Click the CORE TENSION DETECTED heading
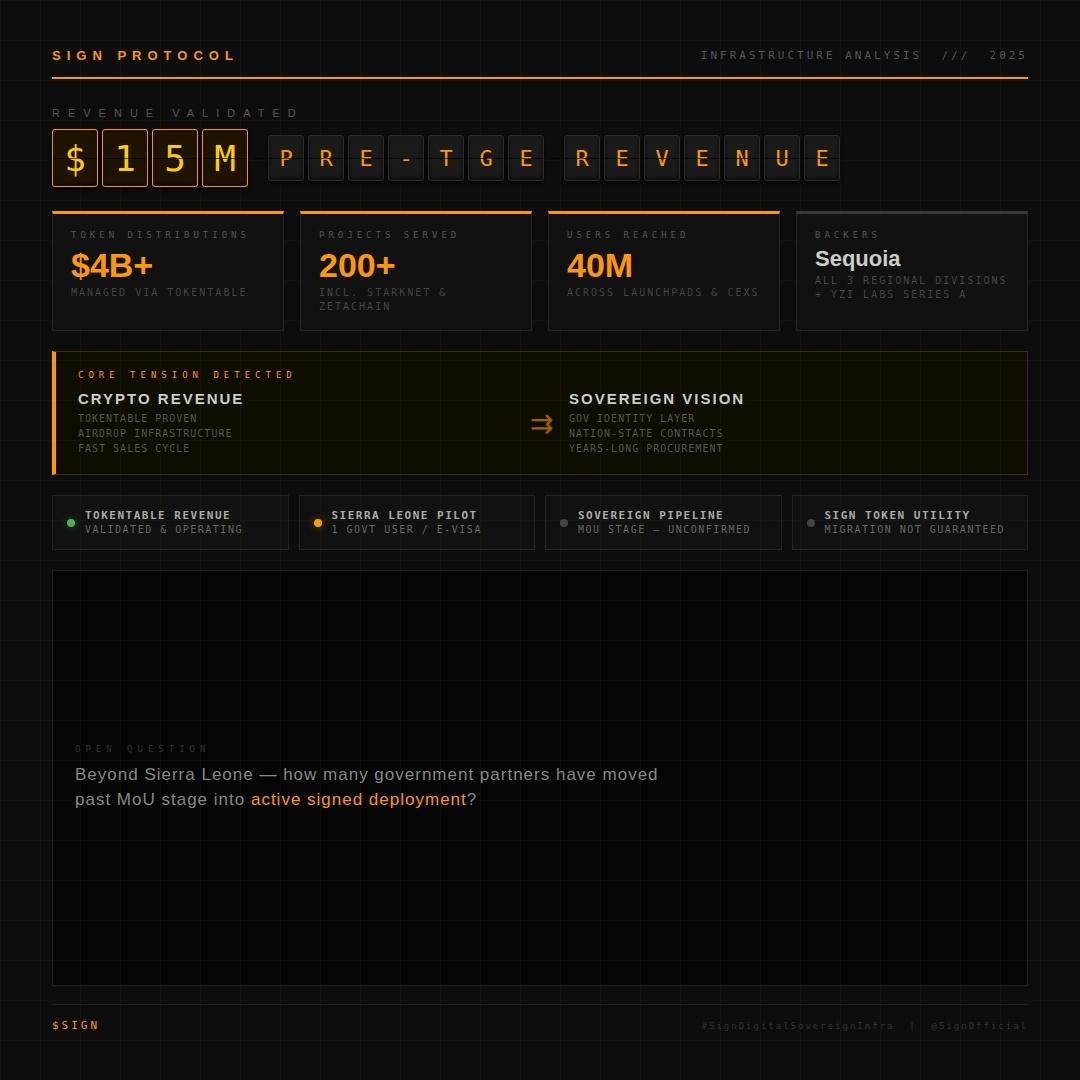Screen dimensions: 1080x1080 coord(186,375)
